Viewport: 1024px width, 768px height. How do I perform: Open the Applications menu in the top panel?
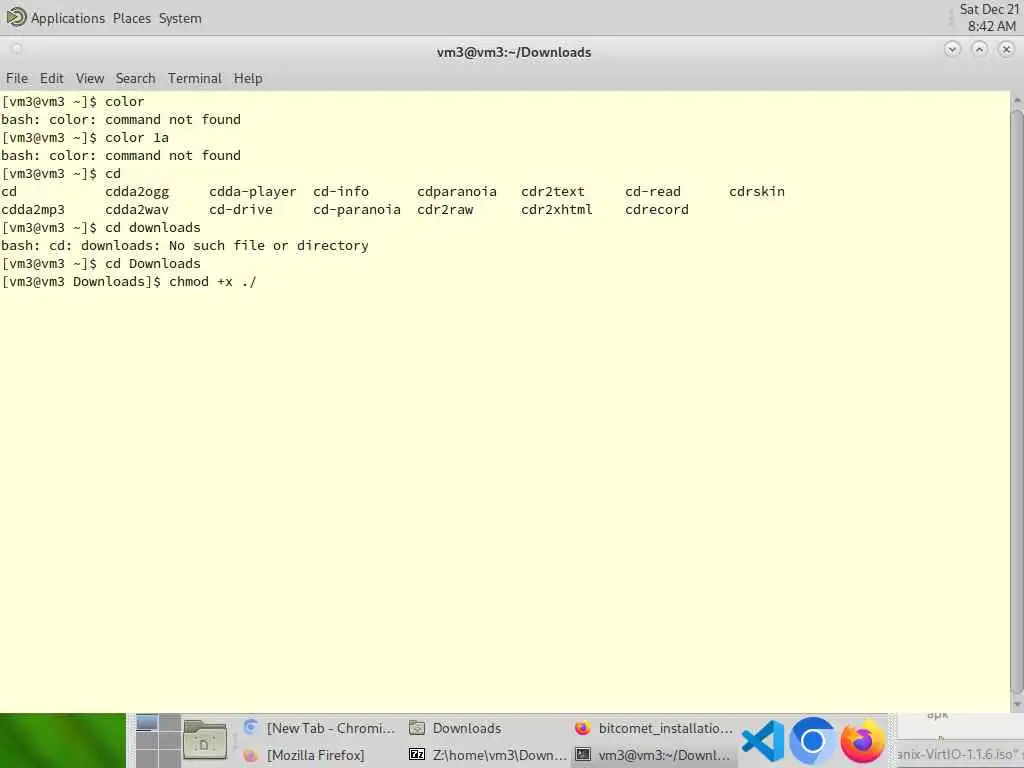pos(68,18)
